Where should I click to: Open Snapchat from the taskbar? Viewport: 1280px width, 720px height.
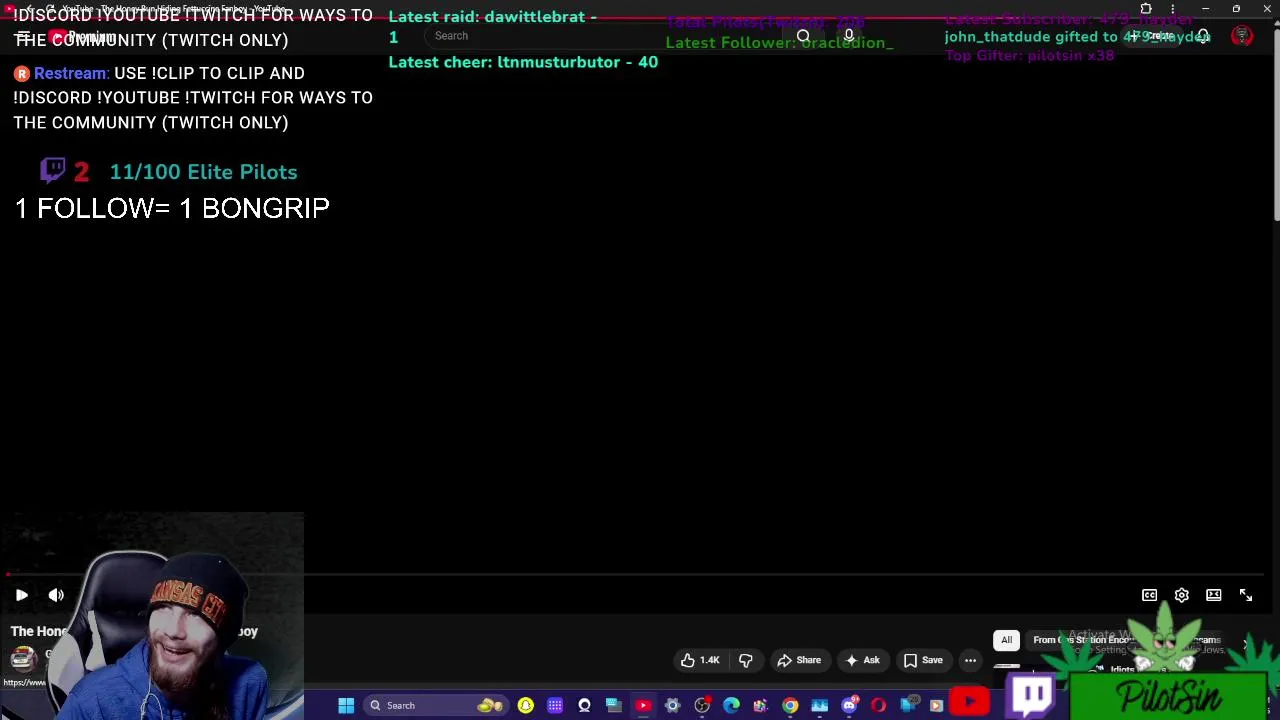[526, 706]
